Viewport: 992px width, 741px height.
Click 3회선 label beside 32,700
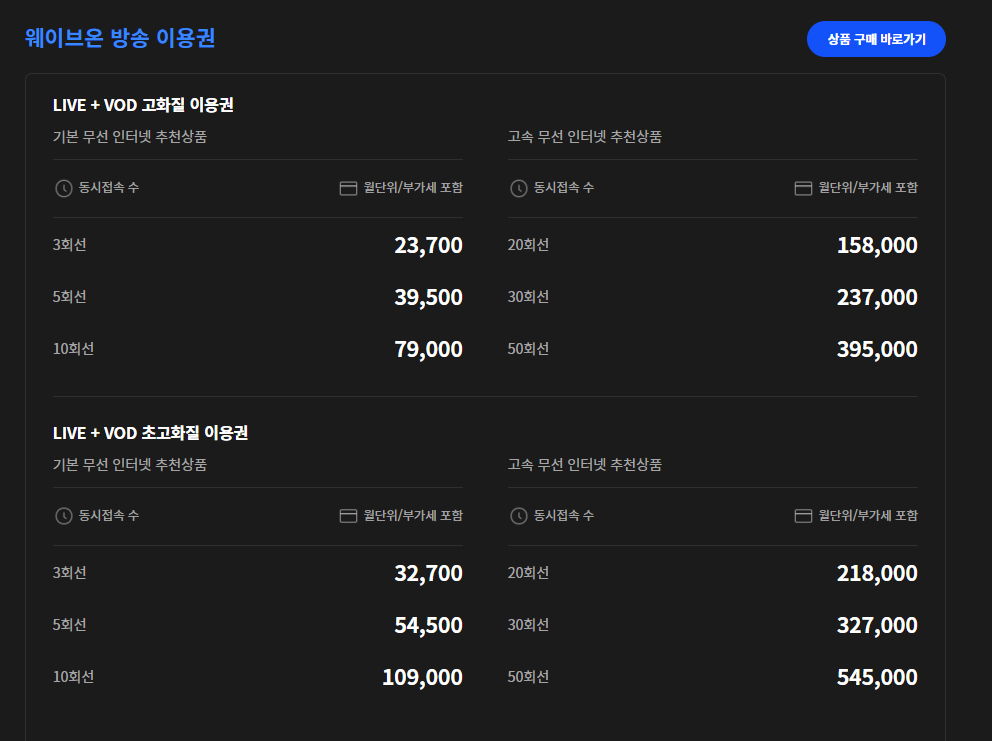(x=70, y=573)
